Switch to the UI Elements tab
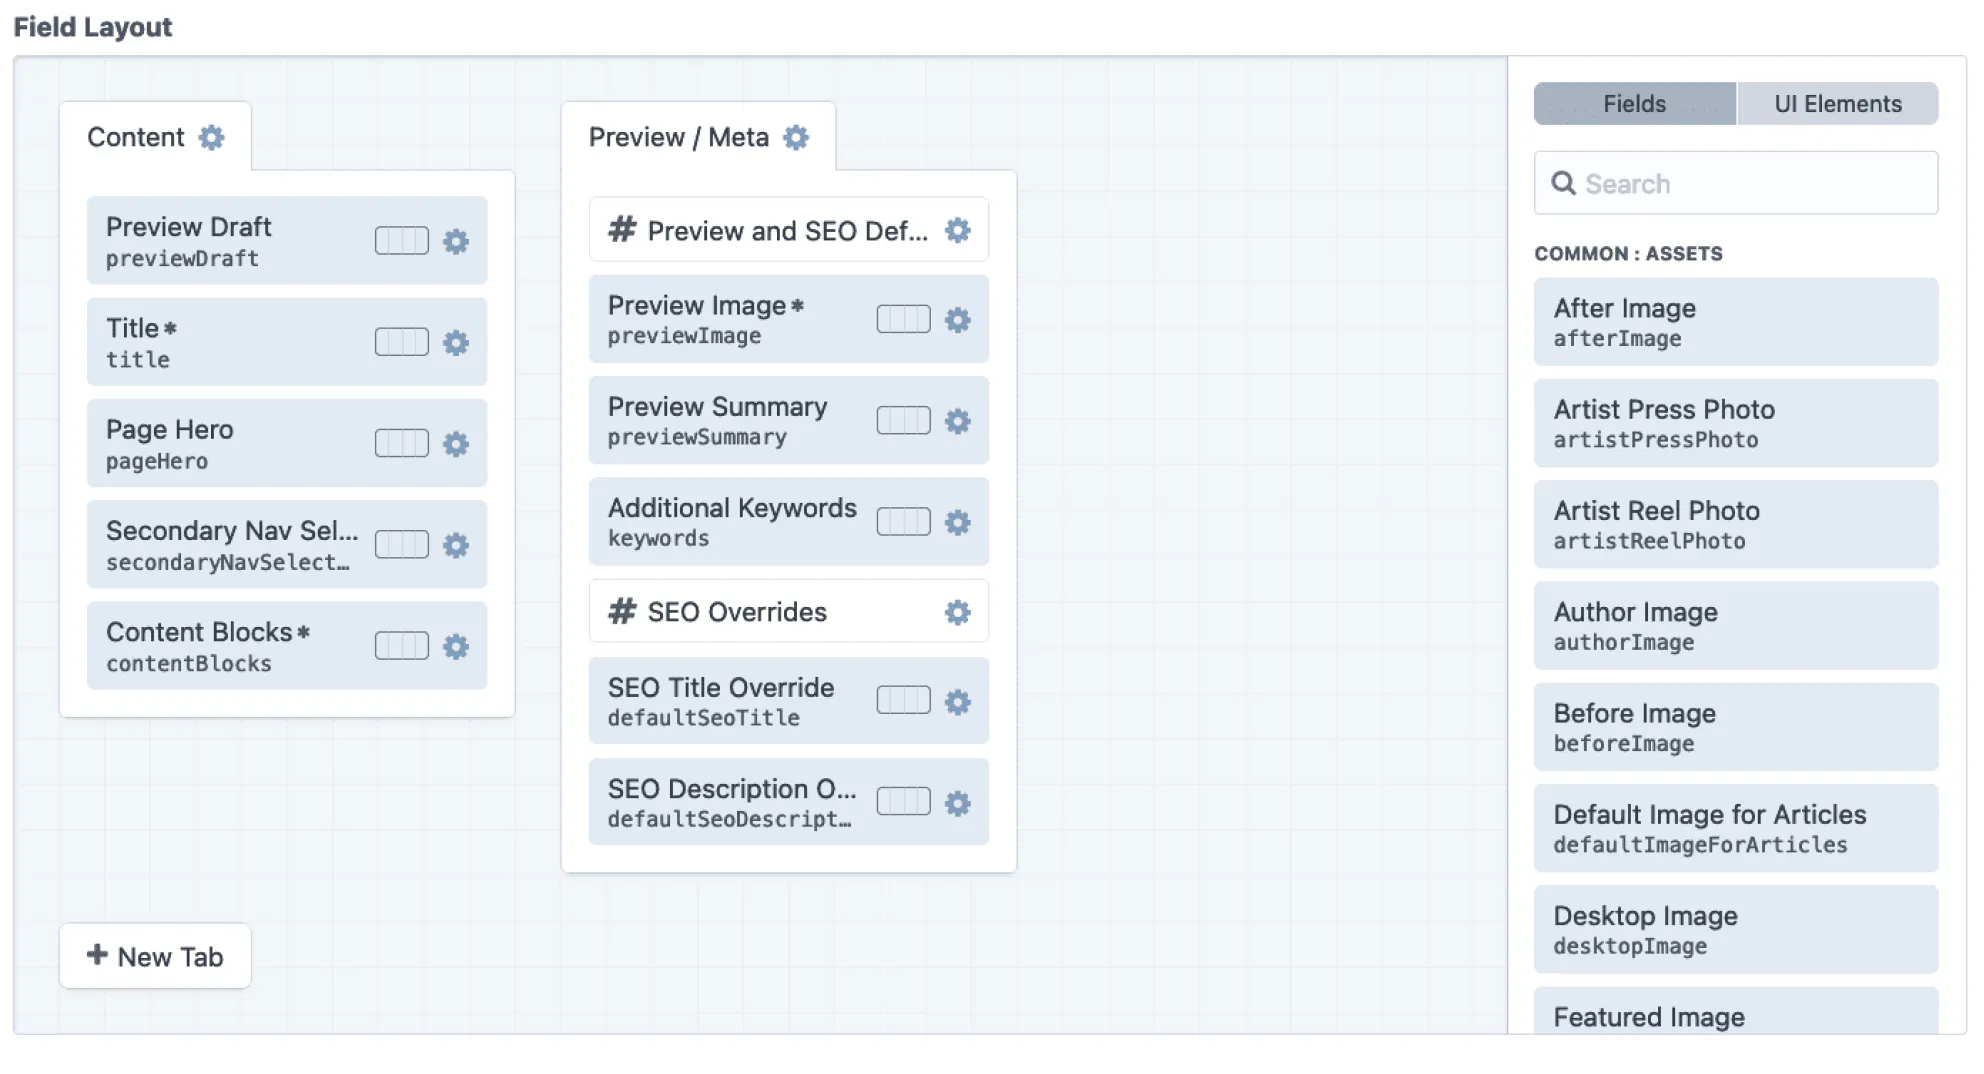The height and width of the screenshot is (1074, 1984). pyautogui.click(x=1837, y=104)
